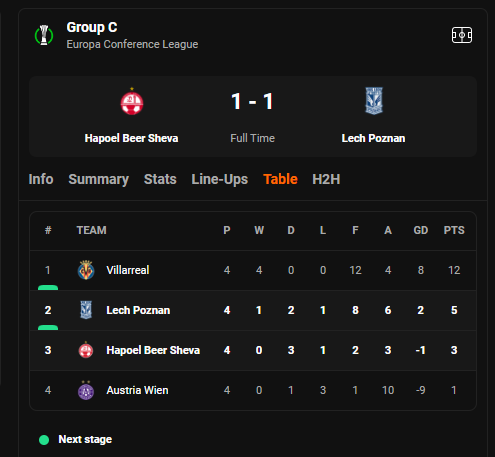Viewport: 495px width, 457px height.
Task: Click the Lech Poznan crest in scoreboard
Action: (x=374, y=101)
